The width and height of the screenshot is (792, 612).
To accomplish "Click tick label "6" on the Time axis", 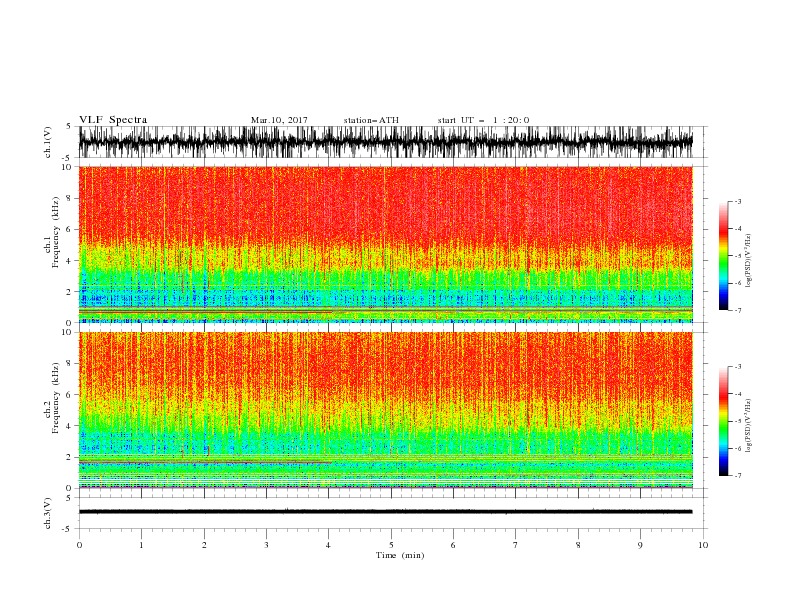I will (x=453, y=545).
